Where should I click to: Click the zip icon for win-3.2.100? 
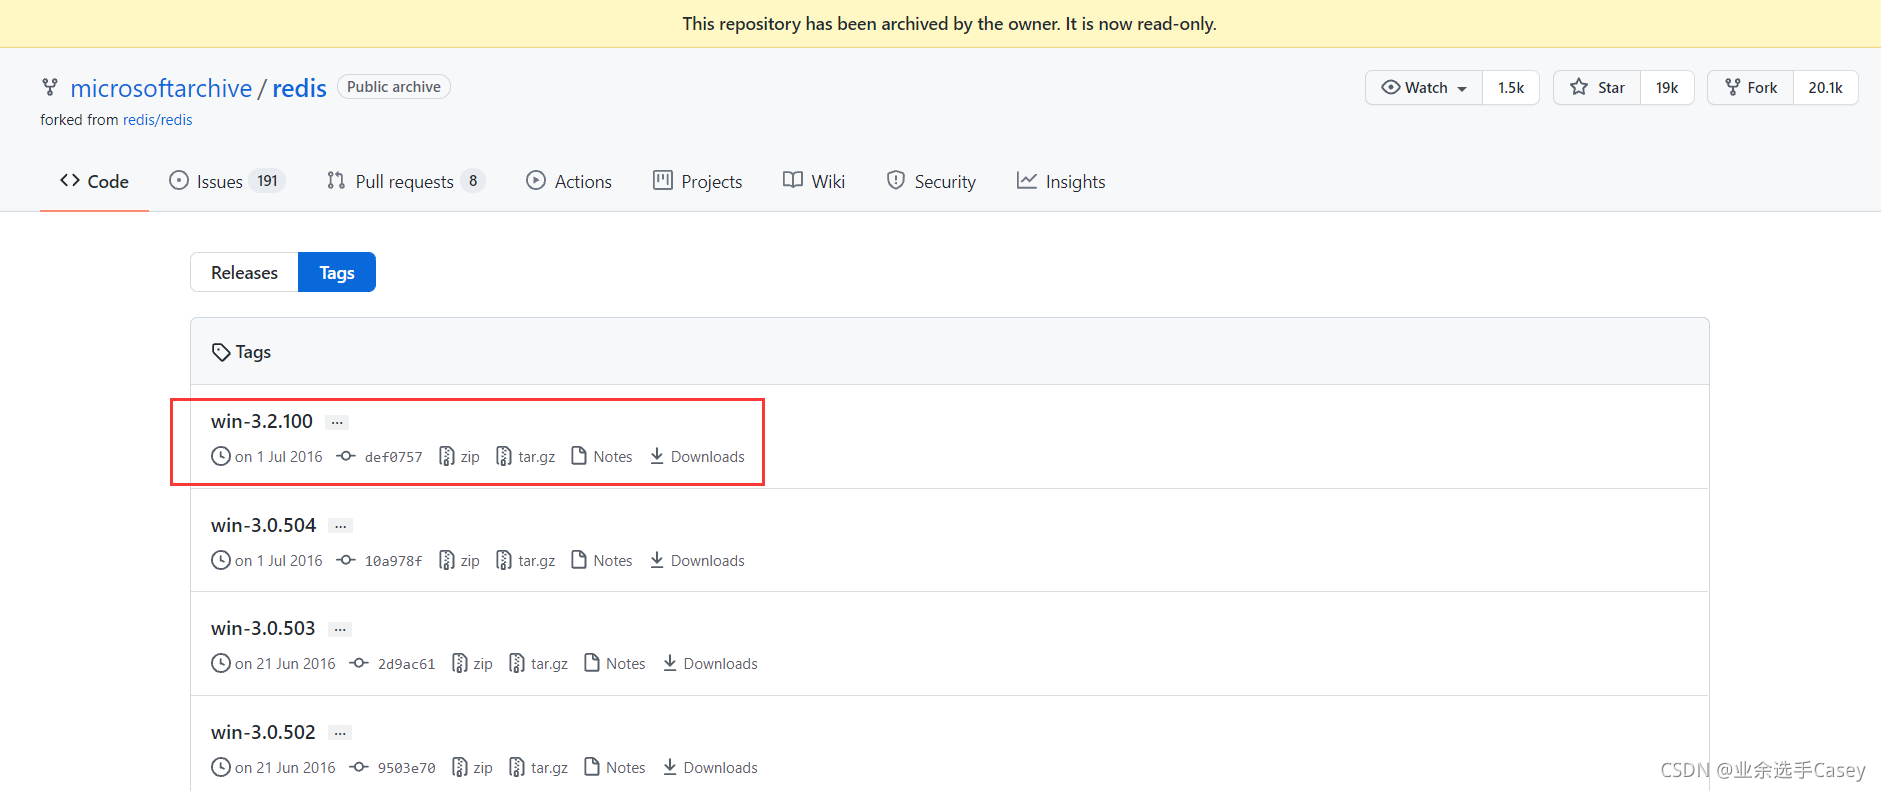pos(447,456)
